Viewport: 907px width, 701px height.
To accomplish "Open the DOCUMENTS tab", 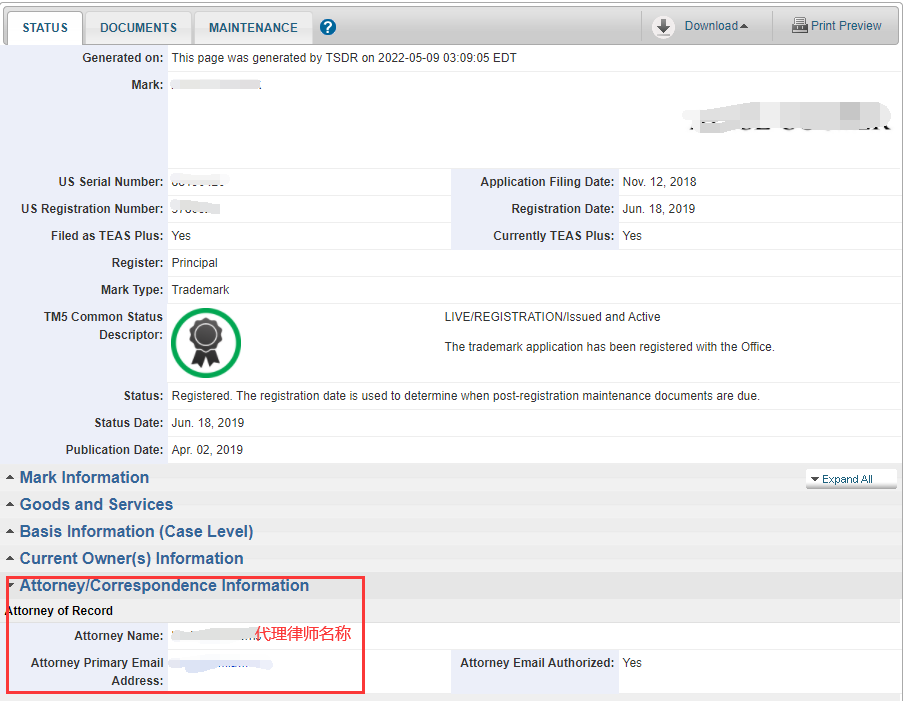I will [138, 28].
